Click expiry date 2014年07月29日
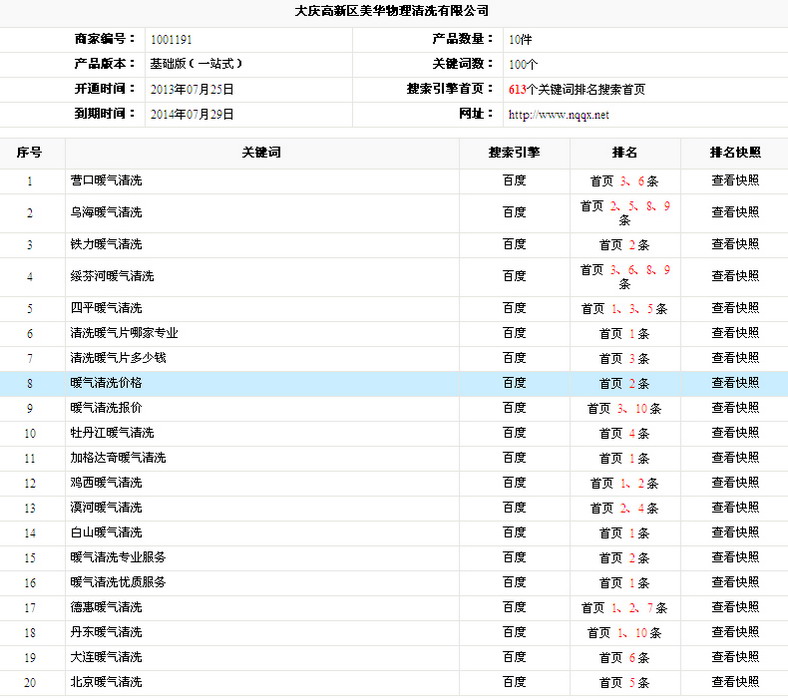 tap(192, 115)
